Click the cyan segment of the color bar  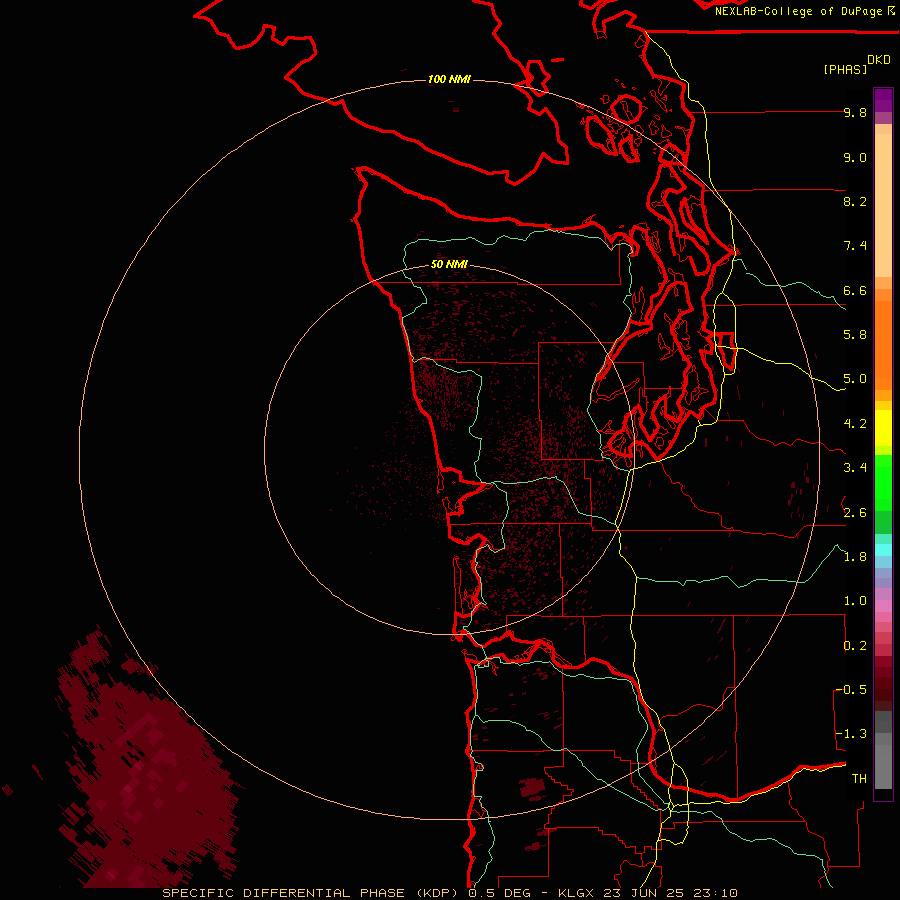pos(883,550)
